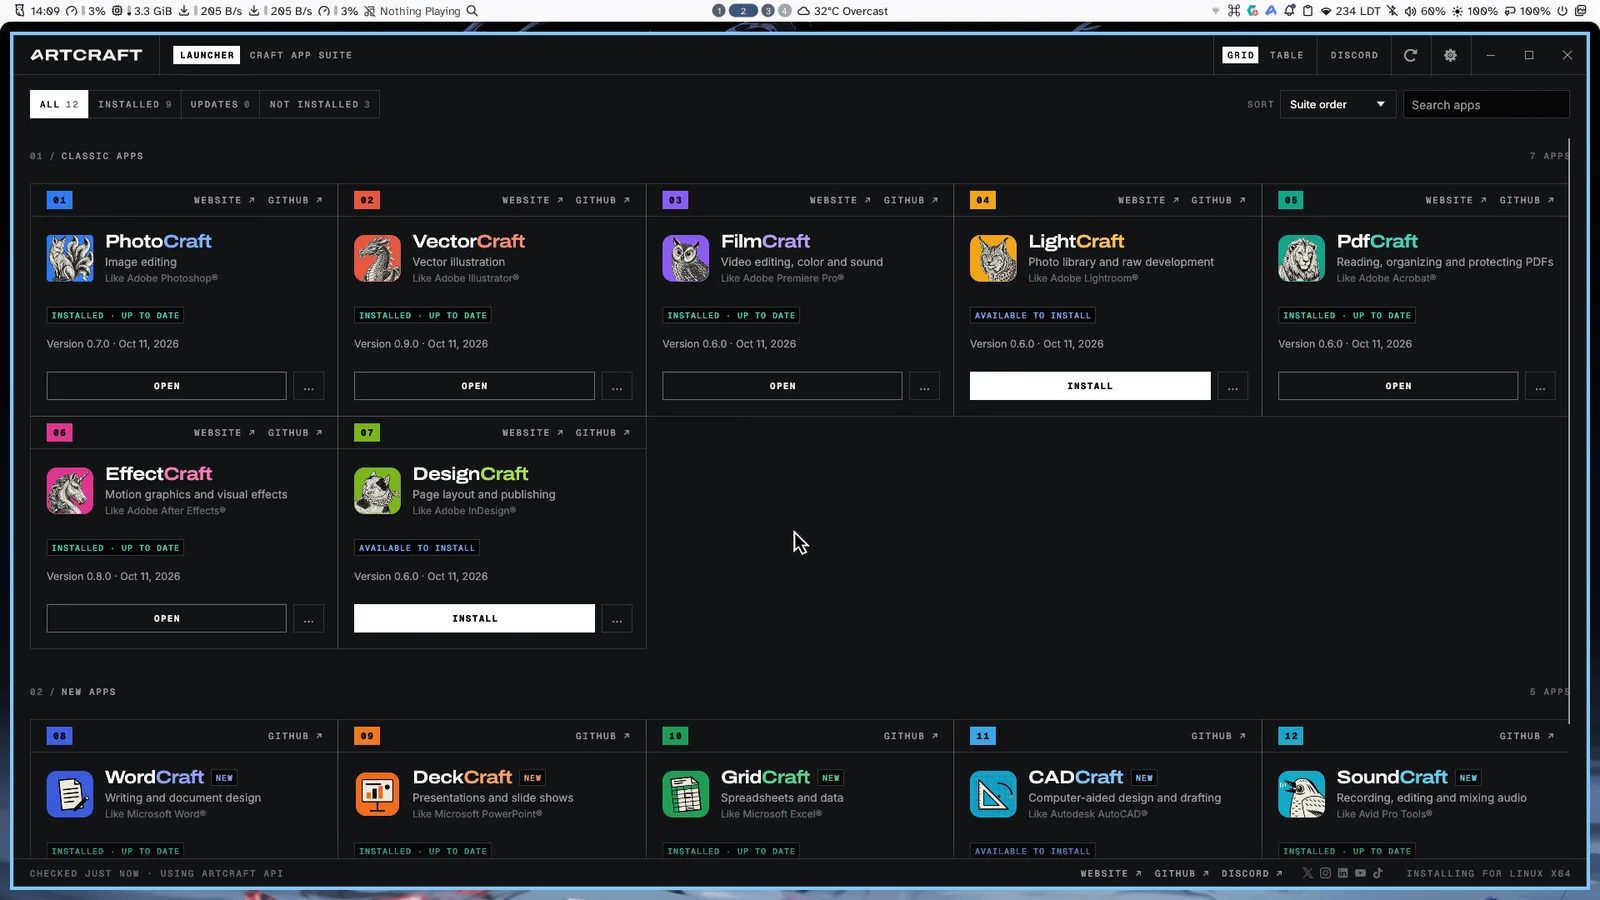Open PhotoCraft more options menu

point(309,386)
